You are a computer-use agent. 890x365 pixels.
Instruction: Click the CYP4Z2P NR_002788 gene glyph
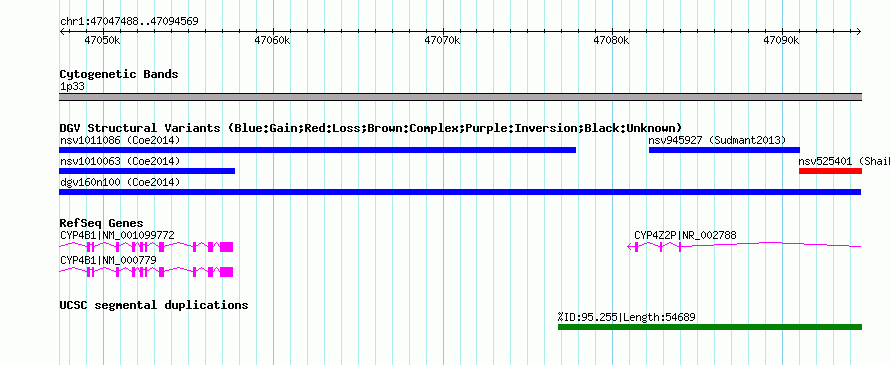(744, 246)
